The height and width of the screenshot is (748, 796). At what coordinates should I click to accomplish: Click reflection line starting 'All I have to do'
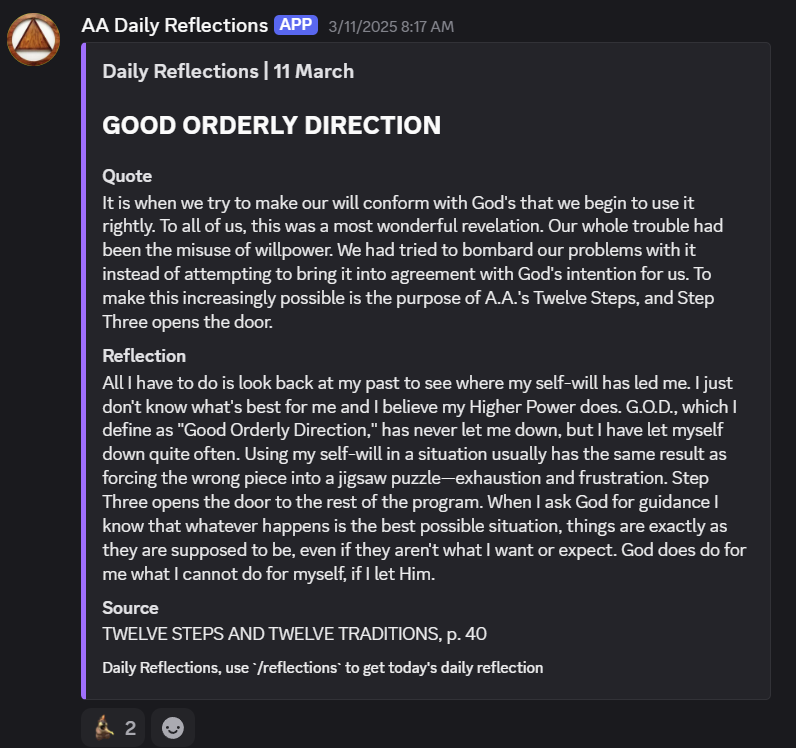[417, 382]
